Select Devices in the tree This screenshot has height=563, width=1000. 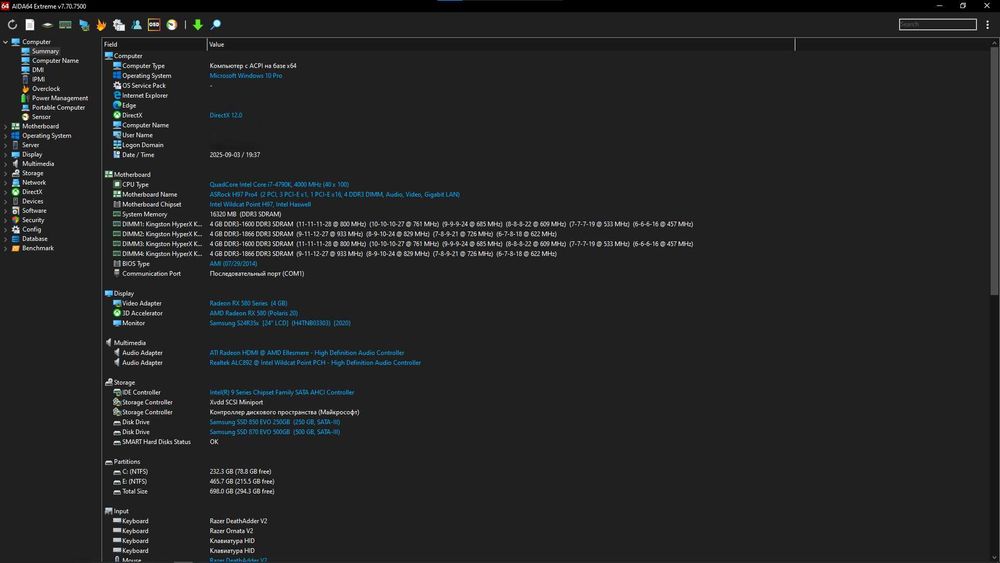[x=33, y=201]
